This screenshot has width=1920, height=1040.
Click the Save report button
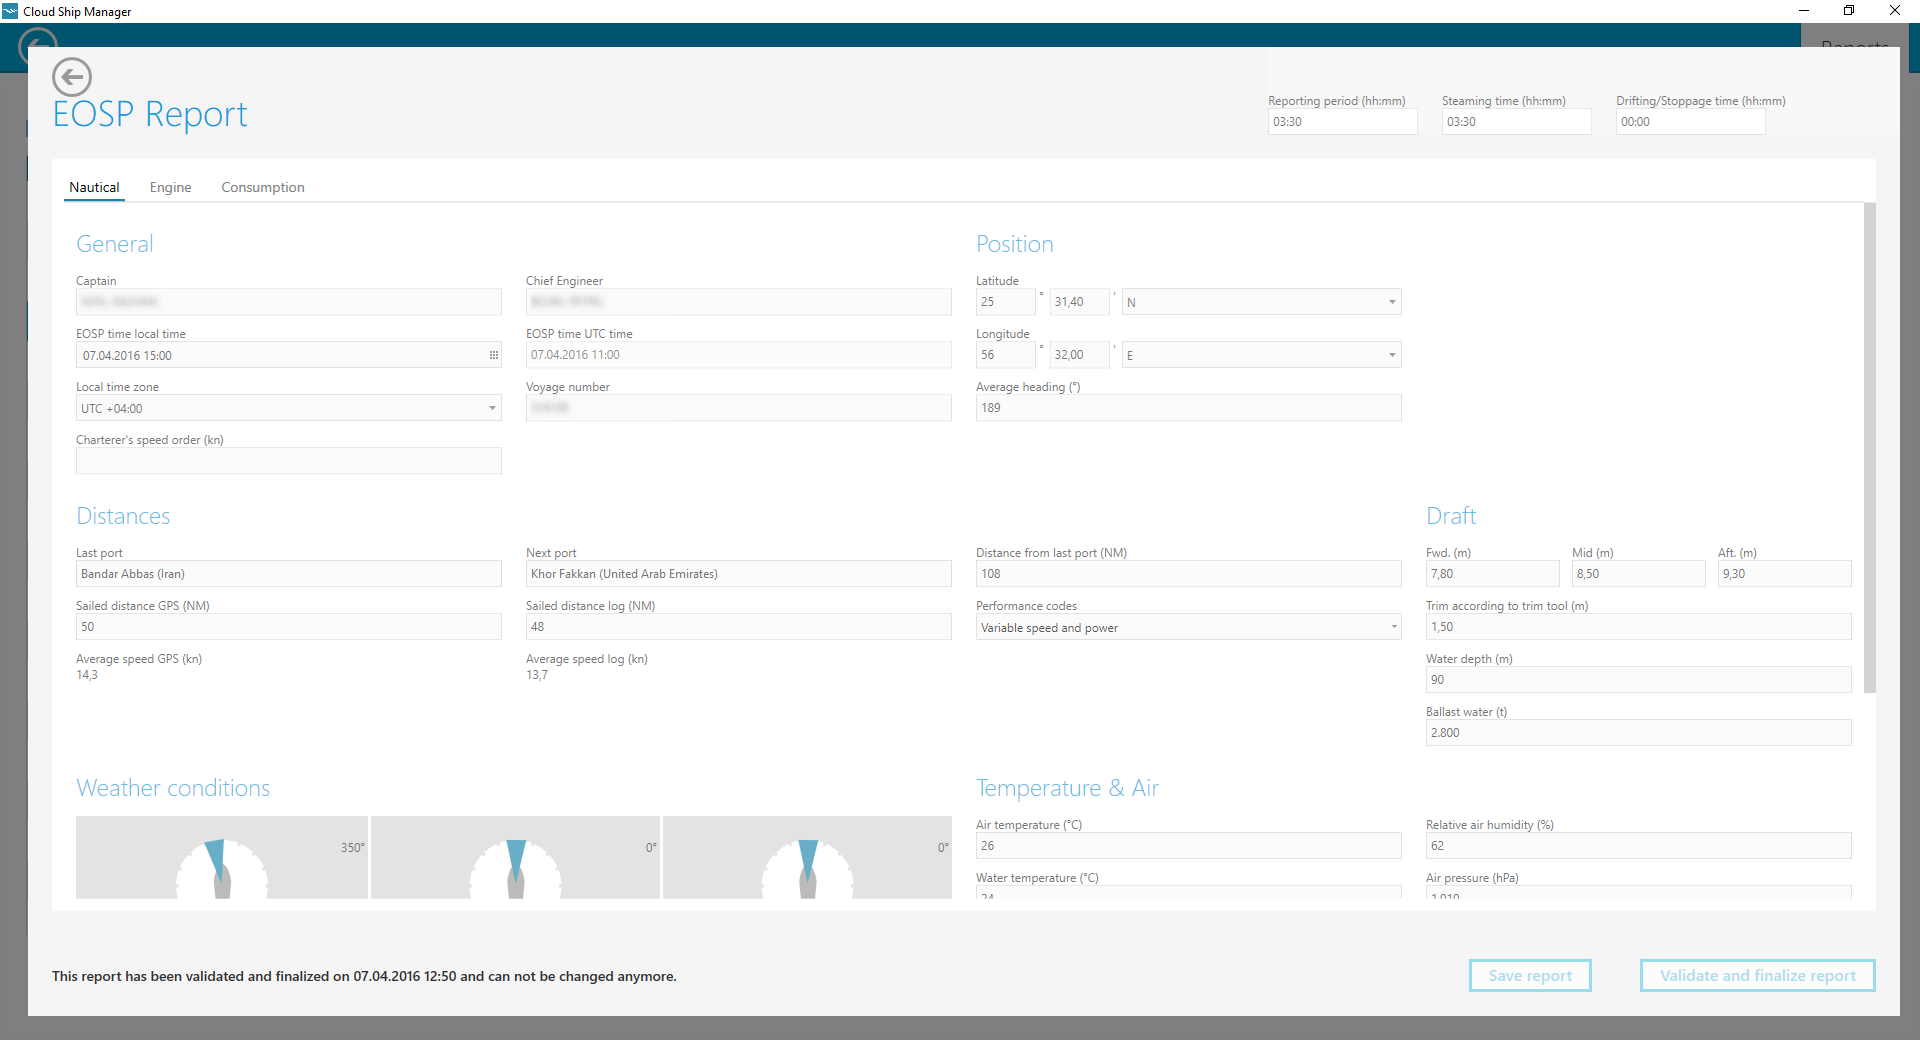click(x=1529, y=976)
